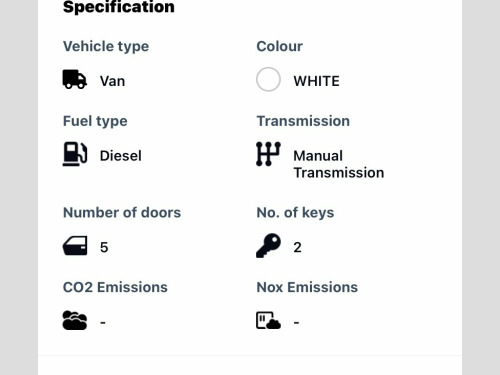The image size is (500, 375).
Task: Click the Colour label
Action: pyautogui.click(x=280, y=46)
